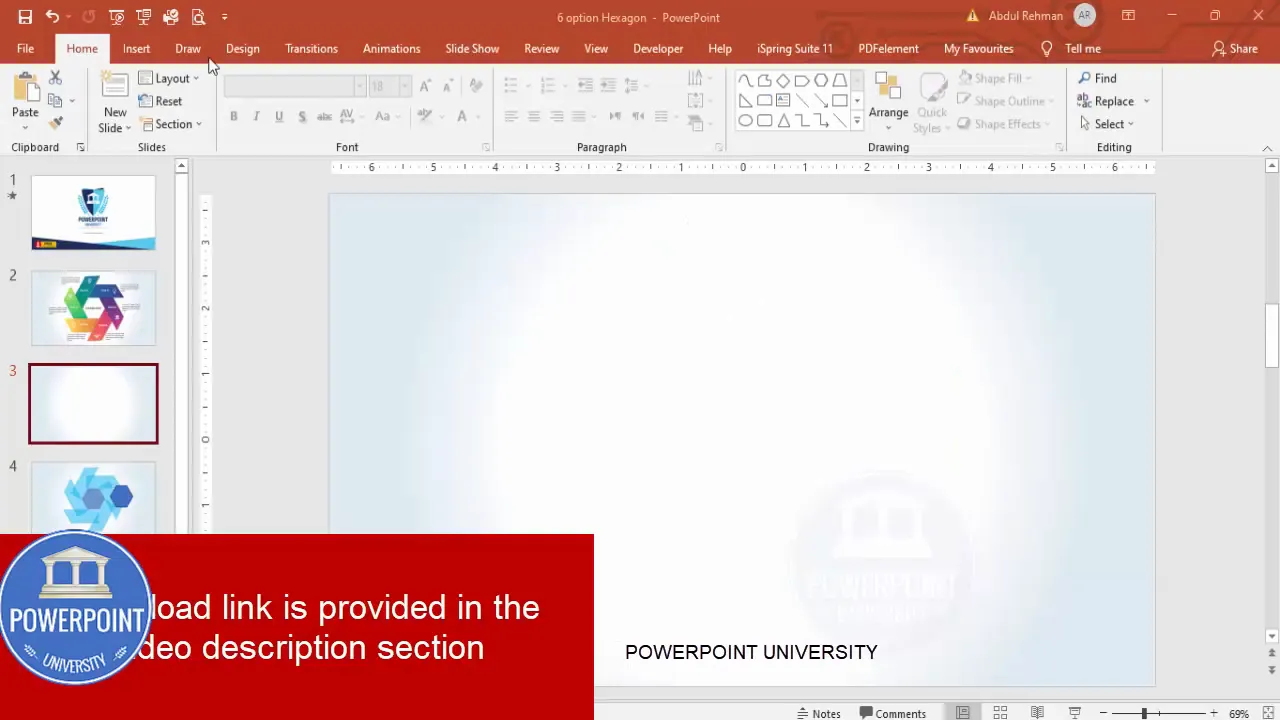Toggle text Shadow
1280x720 pixels.
coord(302,117)
